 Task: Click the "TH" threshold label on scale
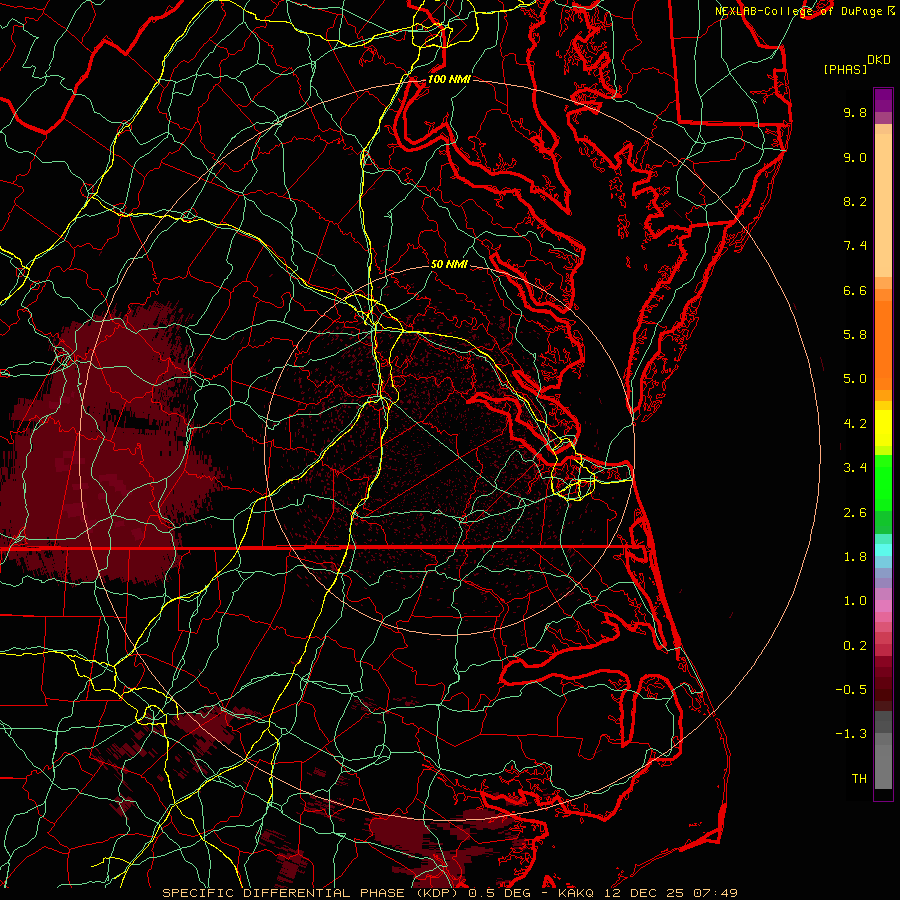click(859, 779)
